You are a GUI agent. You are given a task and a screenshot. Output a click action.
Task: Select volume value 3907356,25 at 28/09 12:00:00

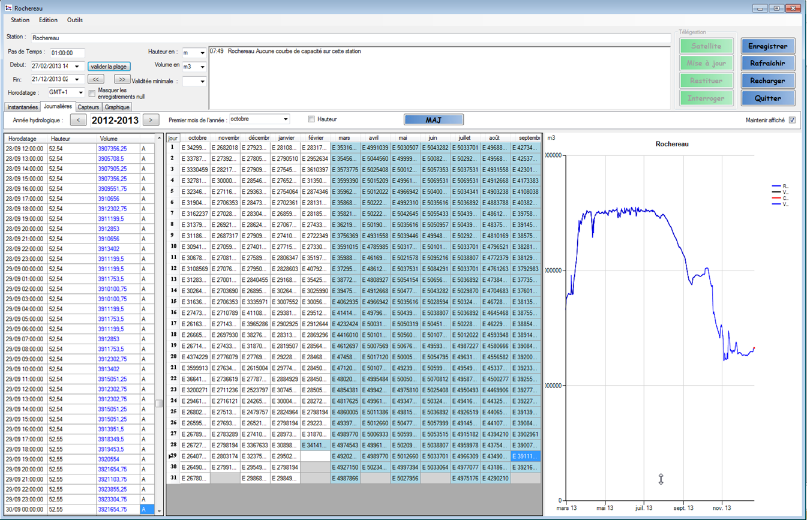coord(118,149)
